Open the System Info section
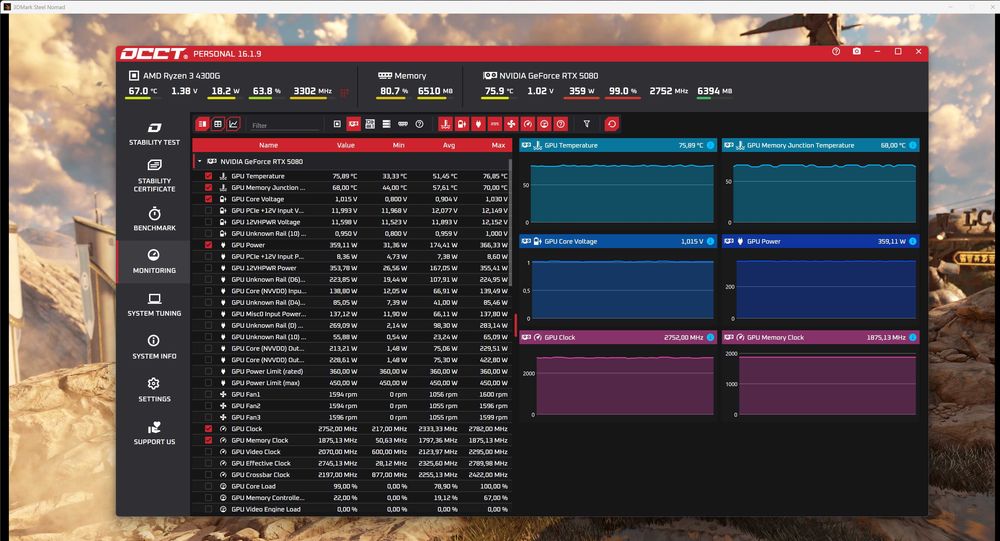The width and height of the screenshot is (1000, 541). (x=154, y=347)
